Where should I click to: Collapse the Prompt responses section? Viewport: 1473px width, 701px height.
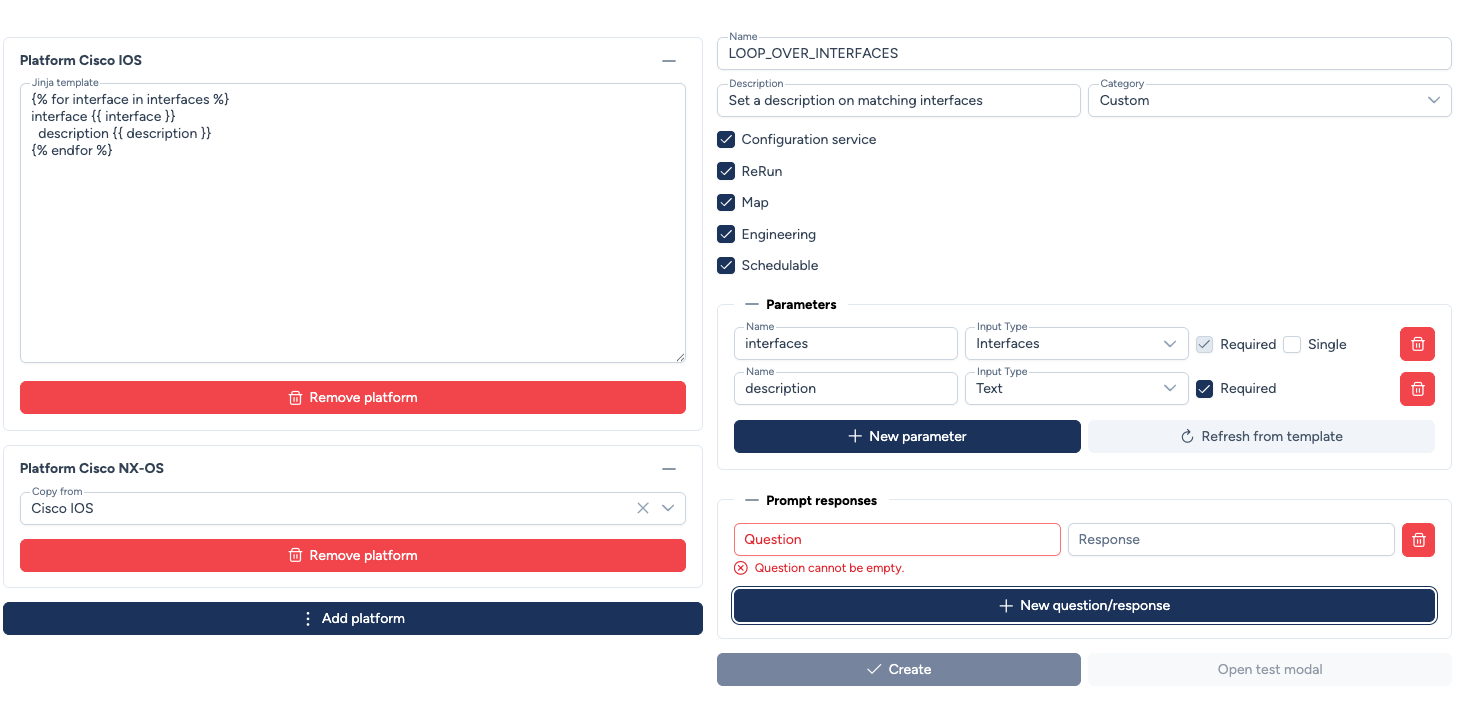(x=752, y=501)
